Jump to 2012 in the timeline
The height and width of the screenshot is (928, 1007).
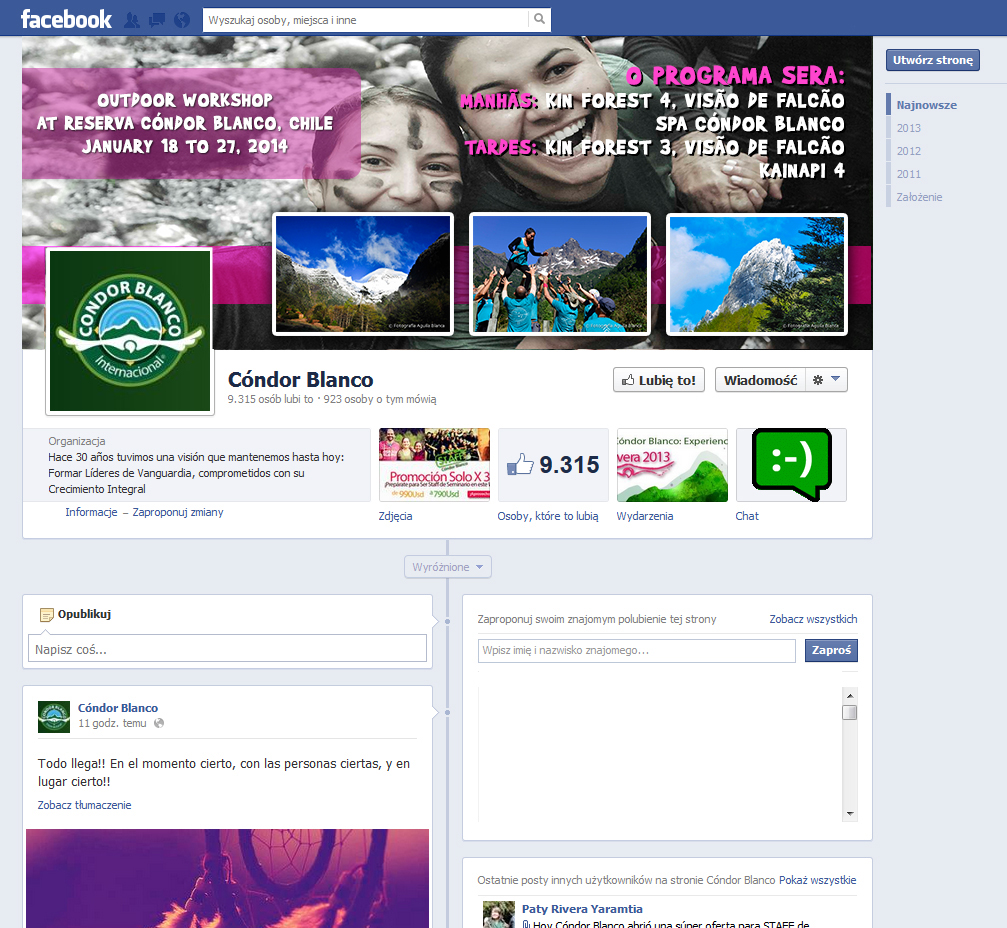coord(909,151)
